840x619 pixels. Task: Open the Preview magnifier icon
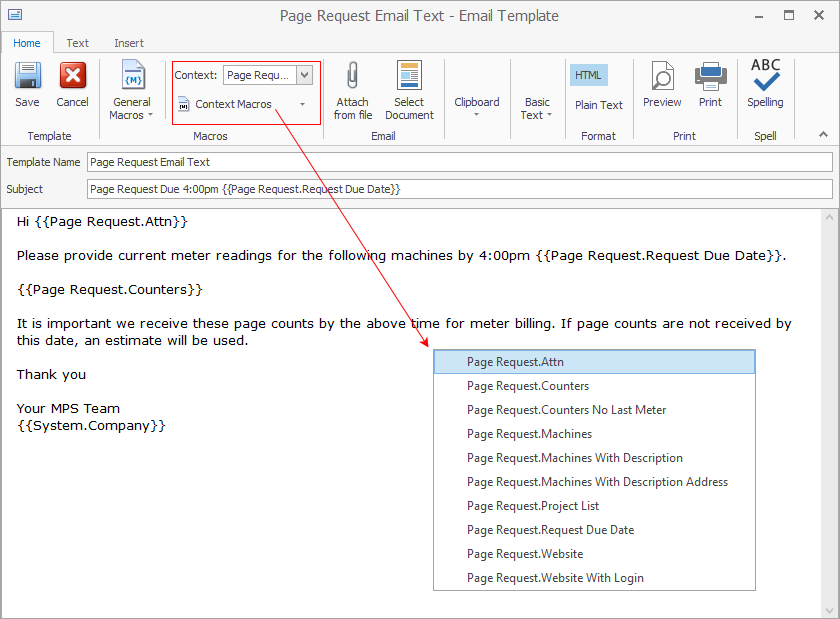(x=662, y=77)
